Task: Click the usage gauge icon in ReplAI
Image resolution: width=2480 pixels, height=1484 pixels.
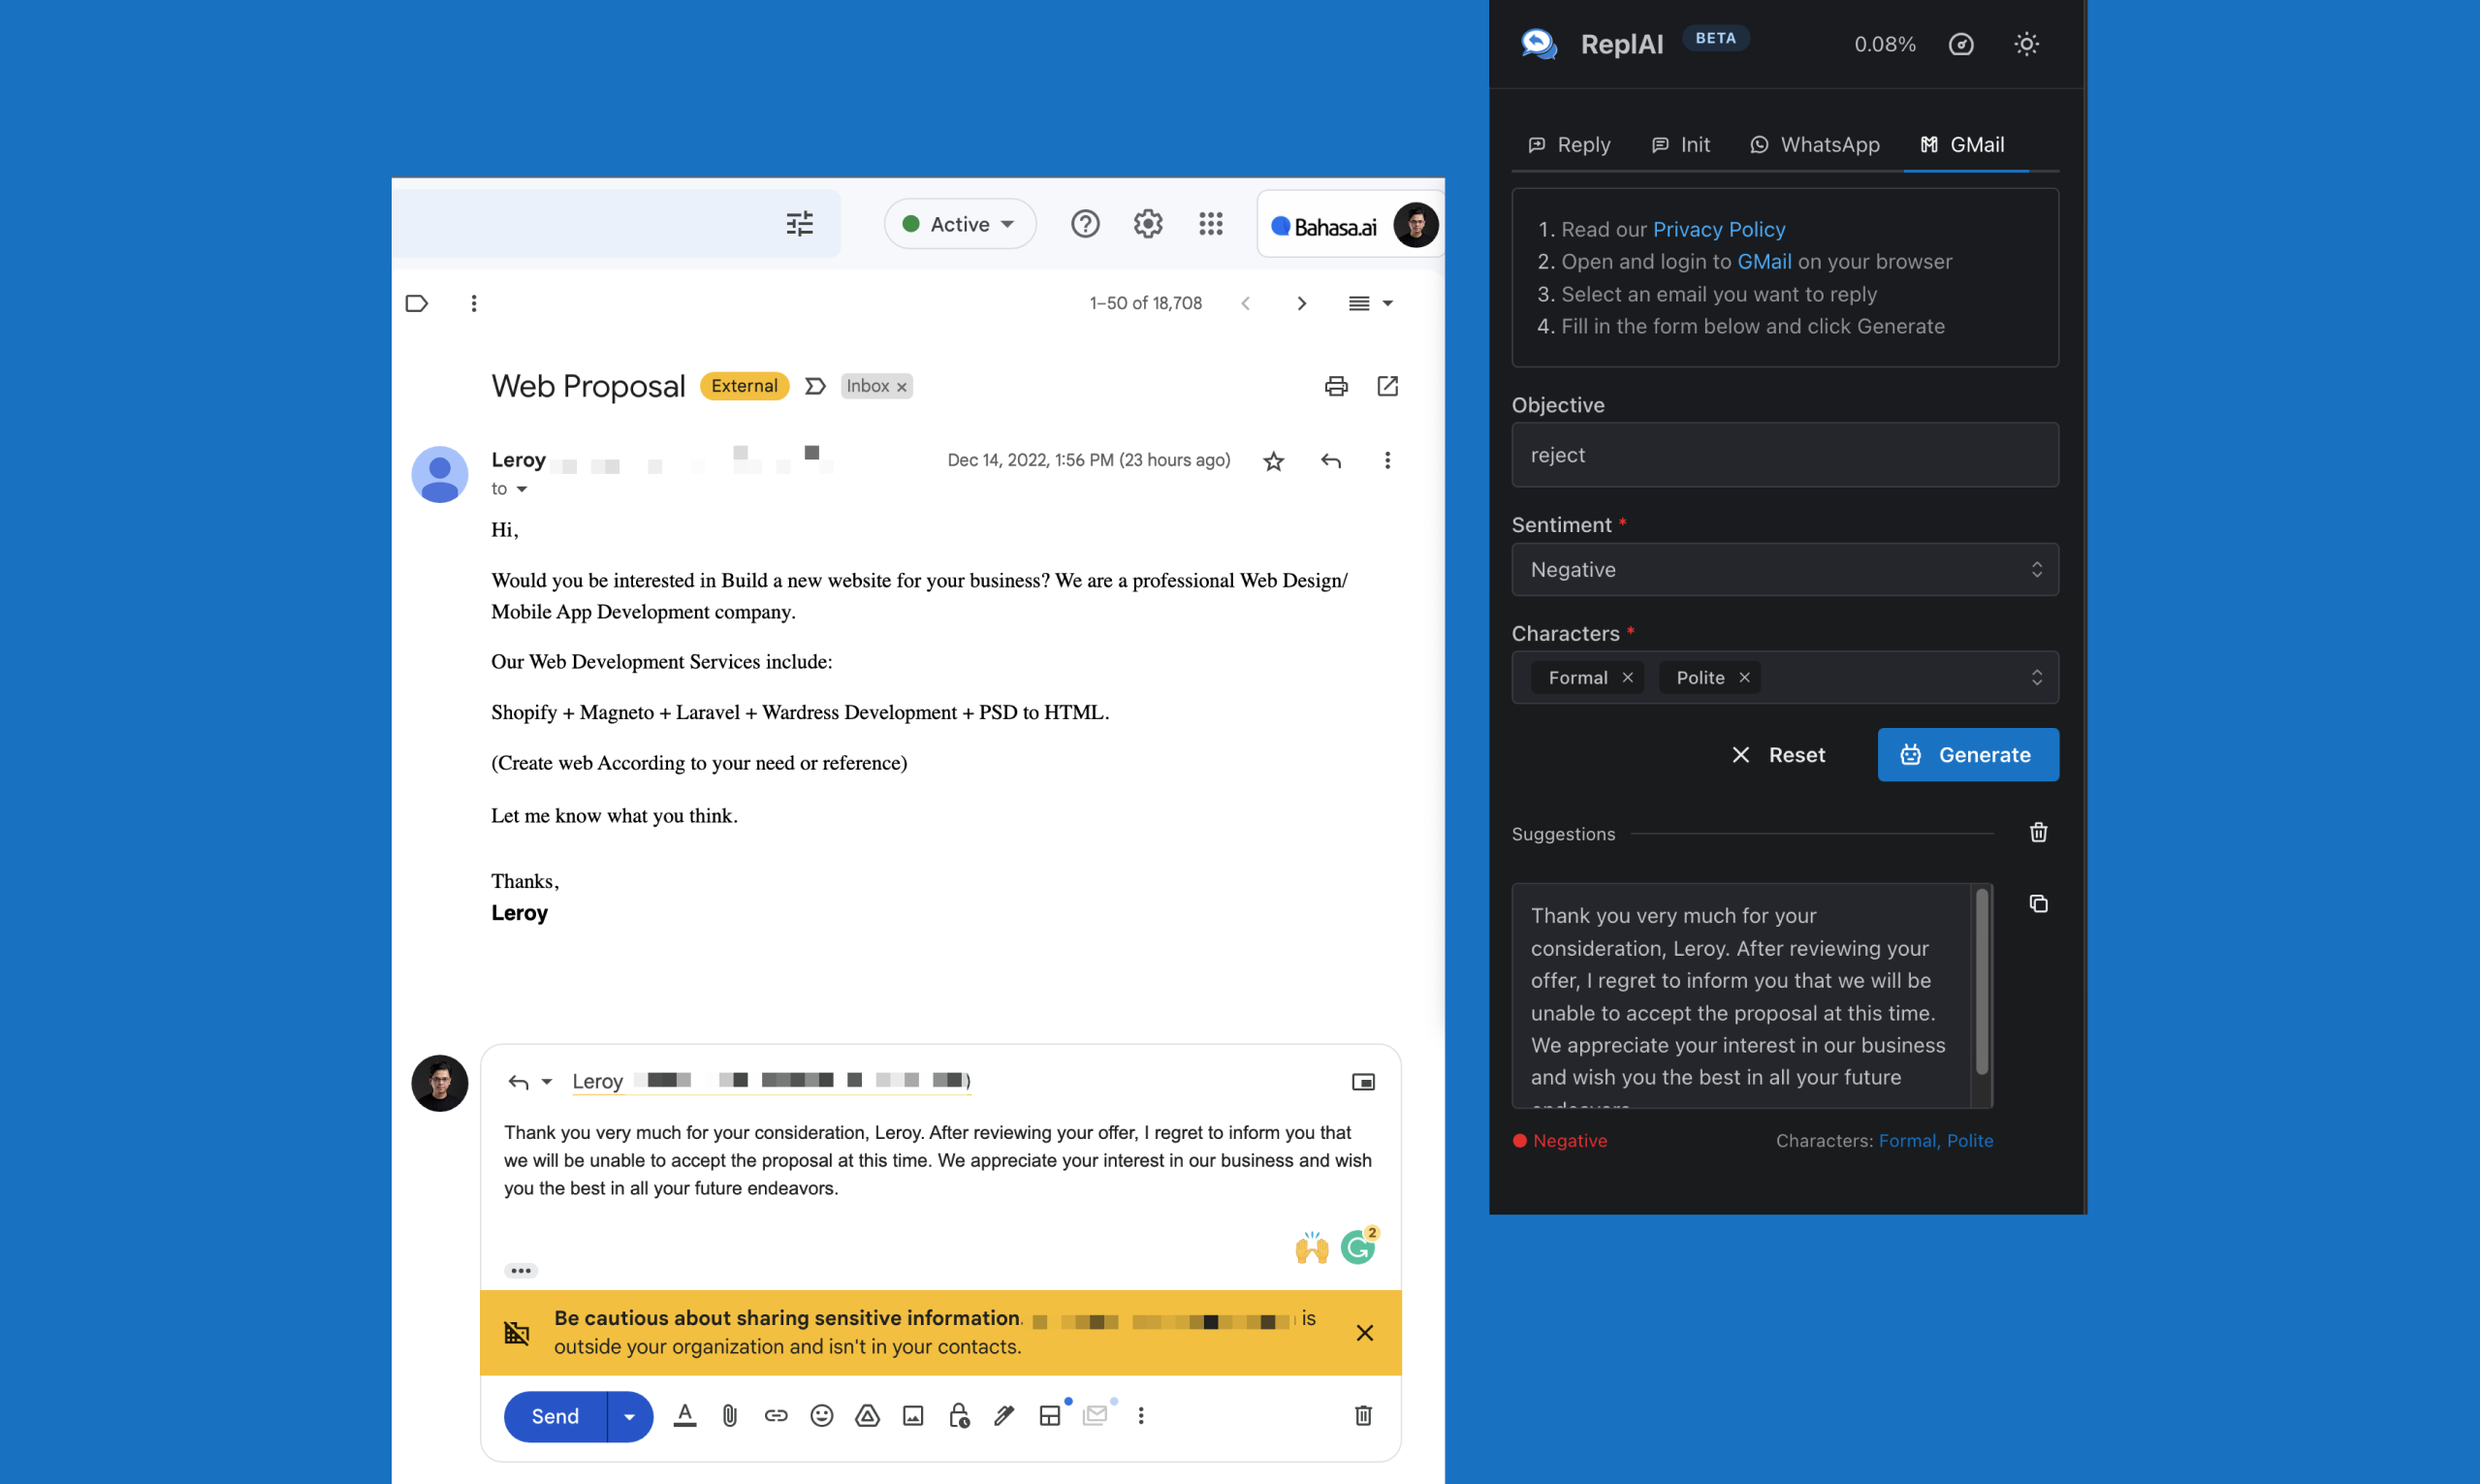Action: (x=1961, y=45)
